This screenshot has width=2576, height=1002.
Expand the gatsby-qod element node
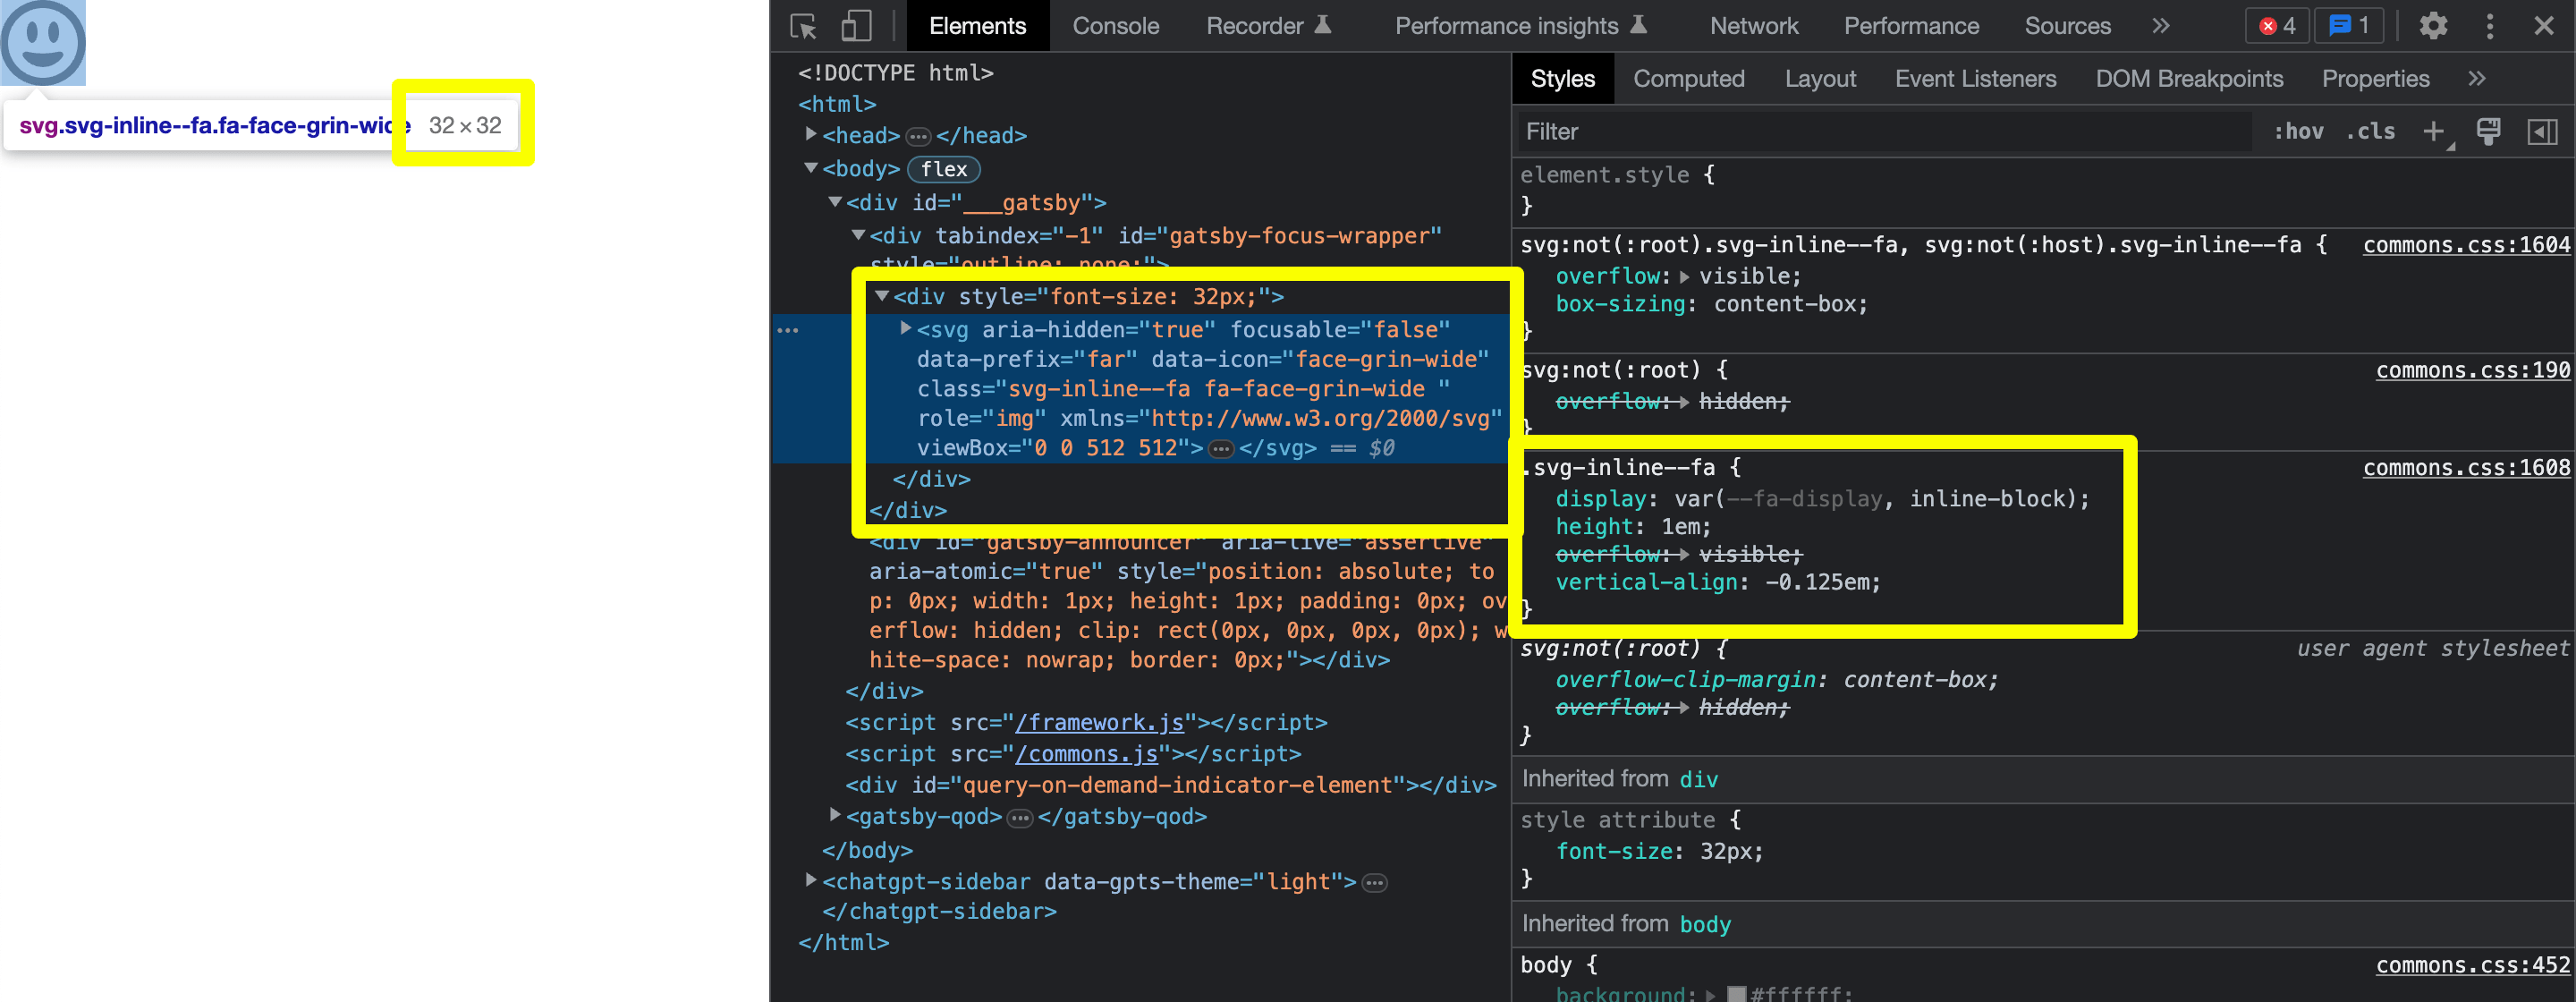(835, 815)
